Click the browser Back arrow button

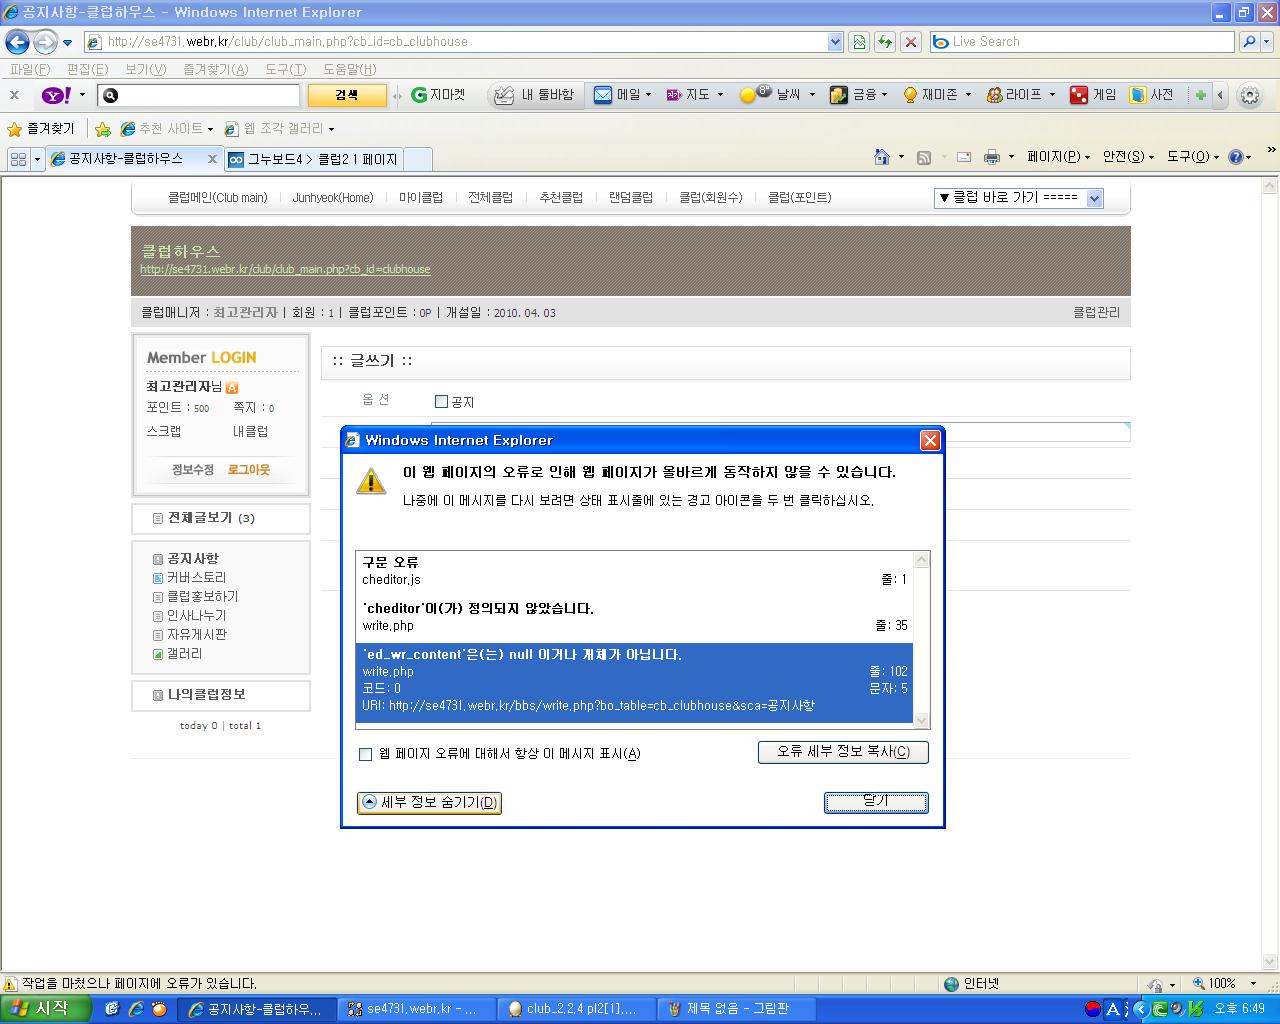tap(17, 42)
